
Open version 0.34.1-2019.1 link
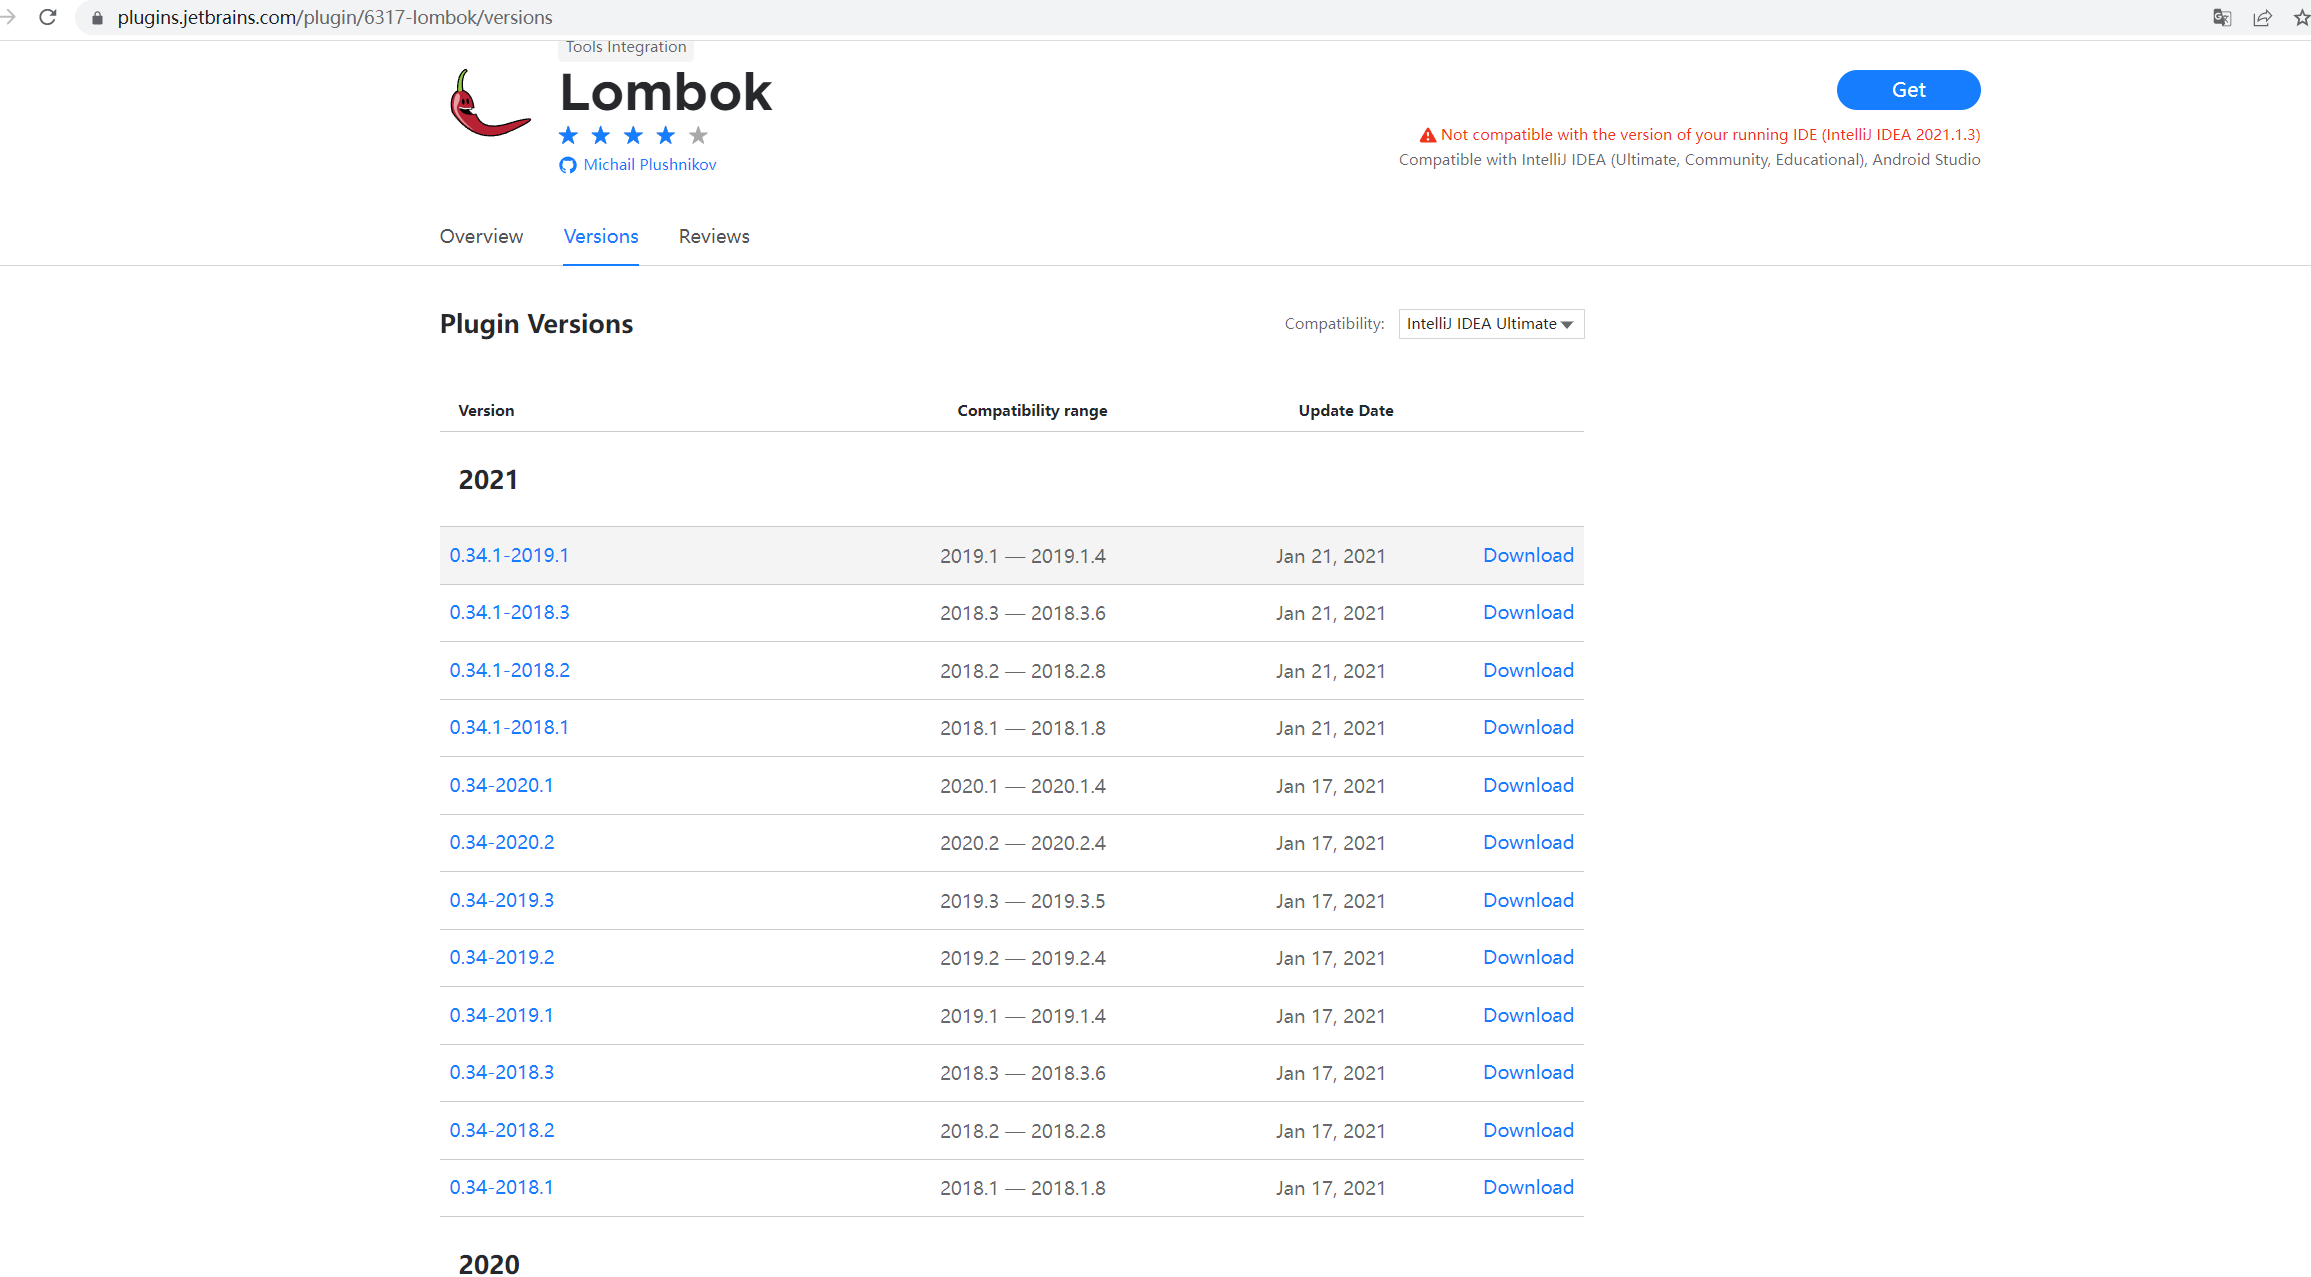click(x=509, y=555)
